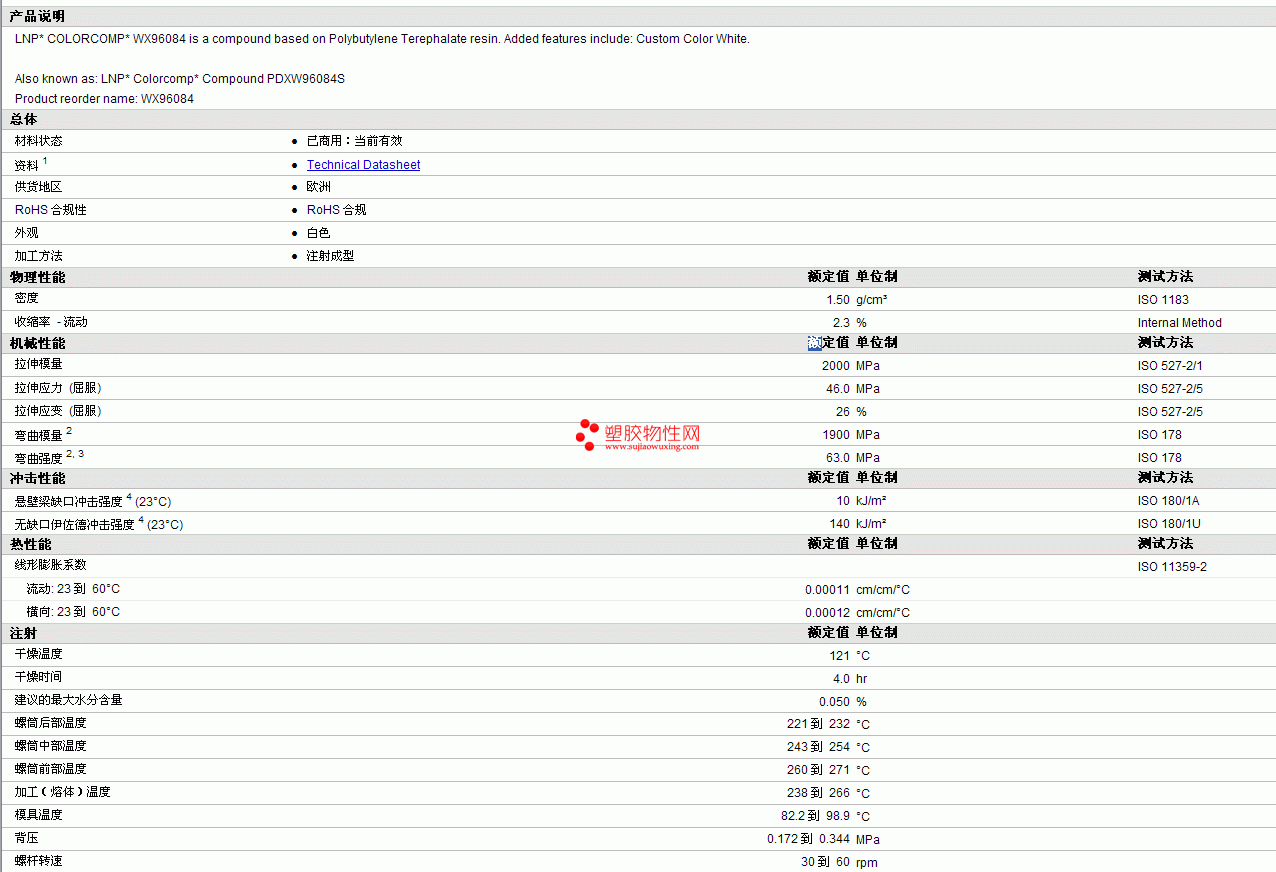Click the ISO 11359-2 test method
This screenshot has height=872, width=1276.
(1172, 567)
